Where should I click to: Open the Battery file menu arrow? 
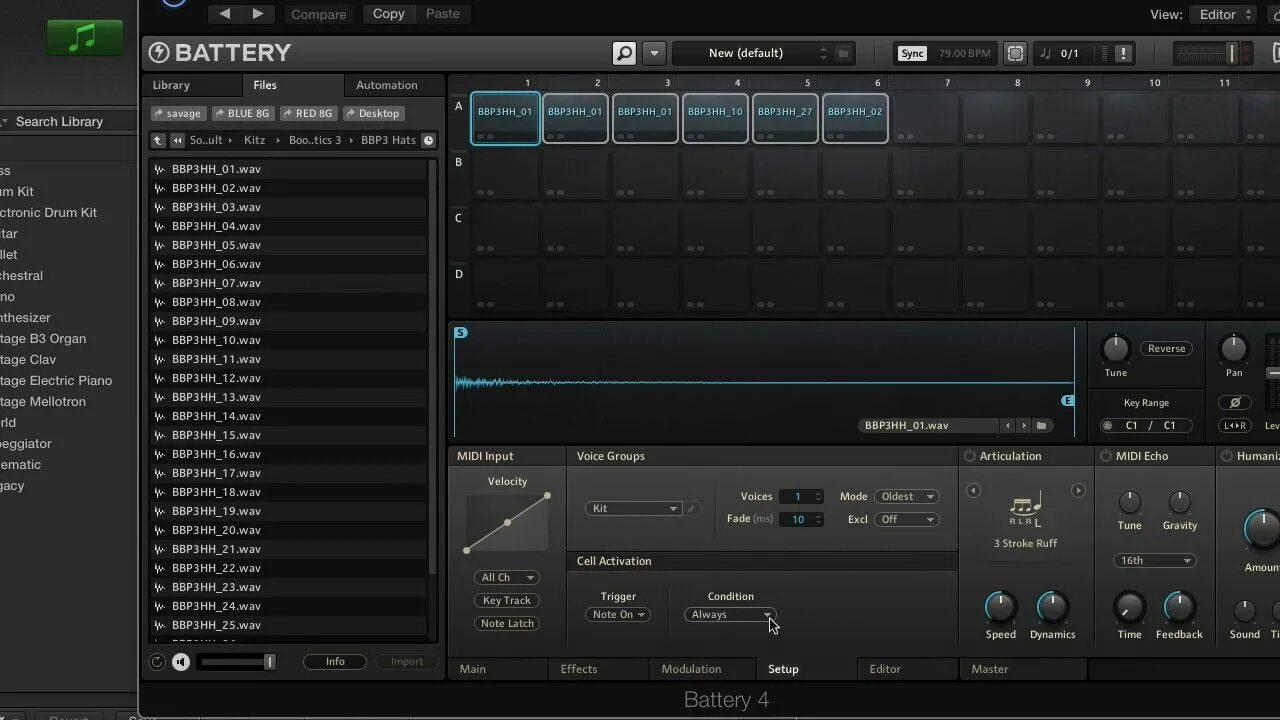click(x=654, y=53)
